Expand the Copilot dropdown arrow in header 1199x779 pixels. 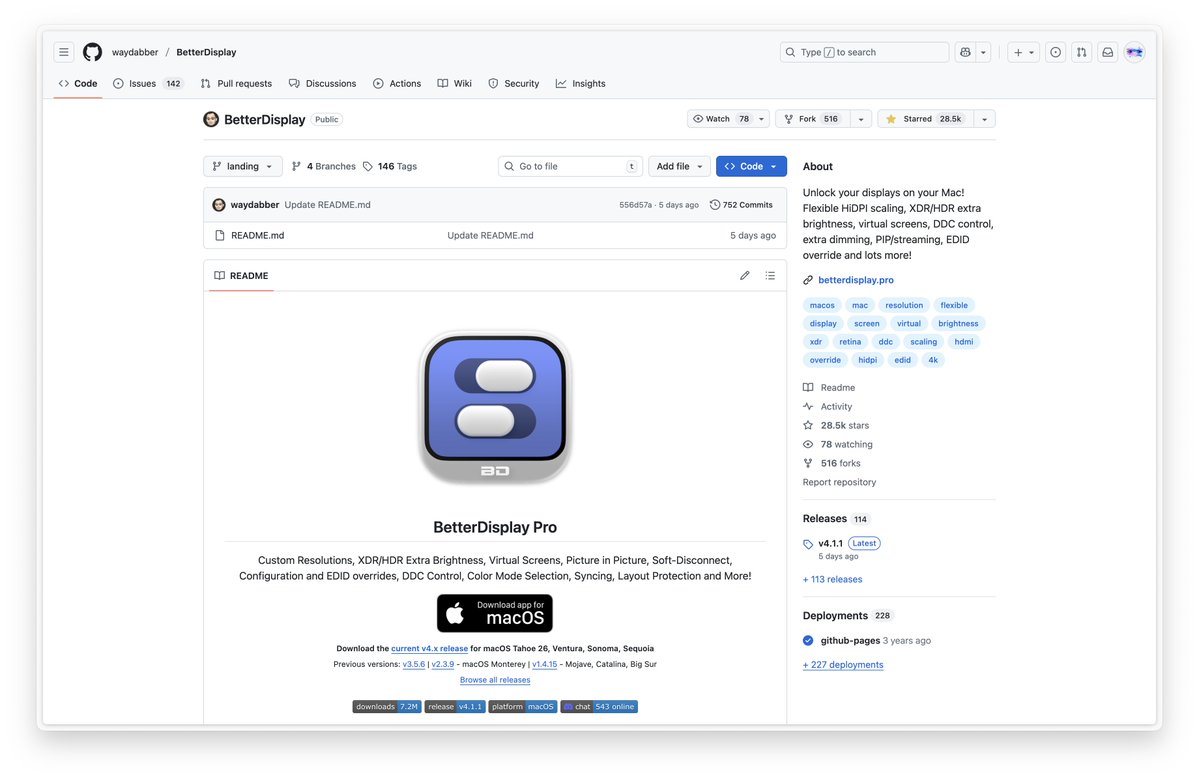983,52
